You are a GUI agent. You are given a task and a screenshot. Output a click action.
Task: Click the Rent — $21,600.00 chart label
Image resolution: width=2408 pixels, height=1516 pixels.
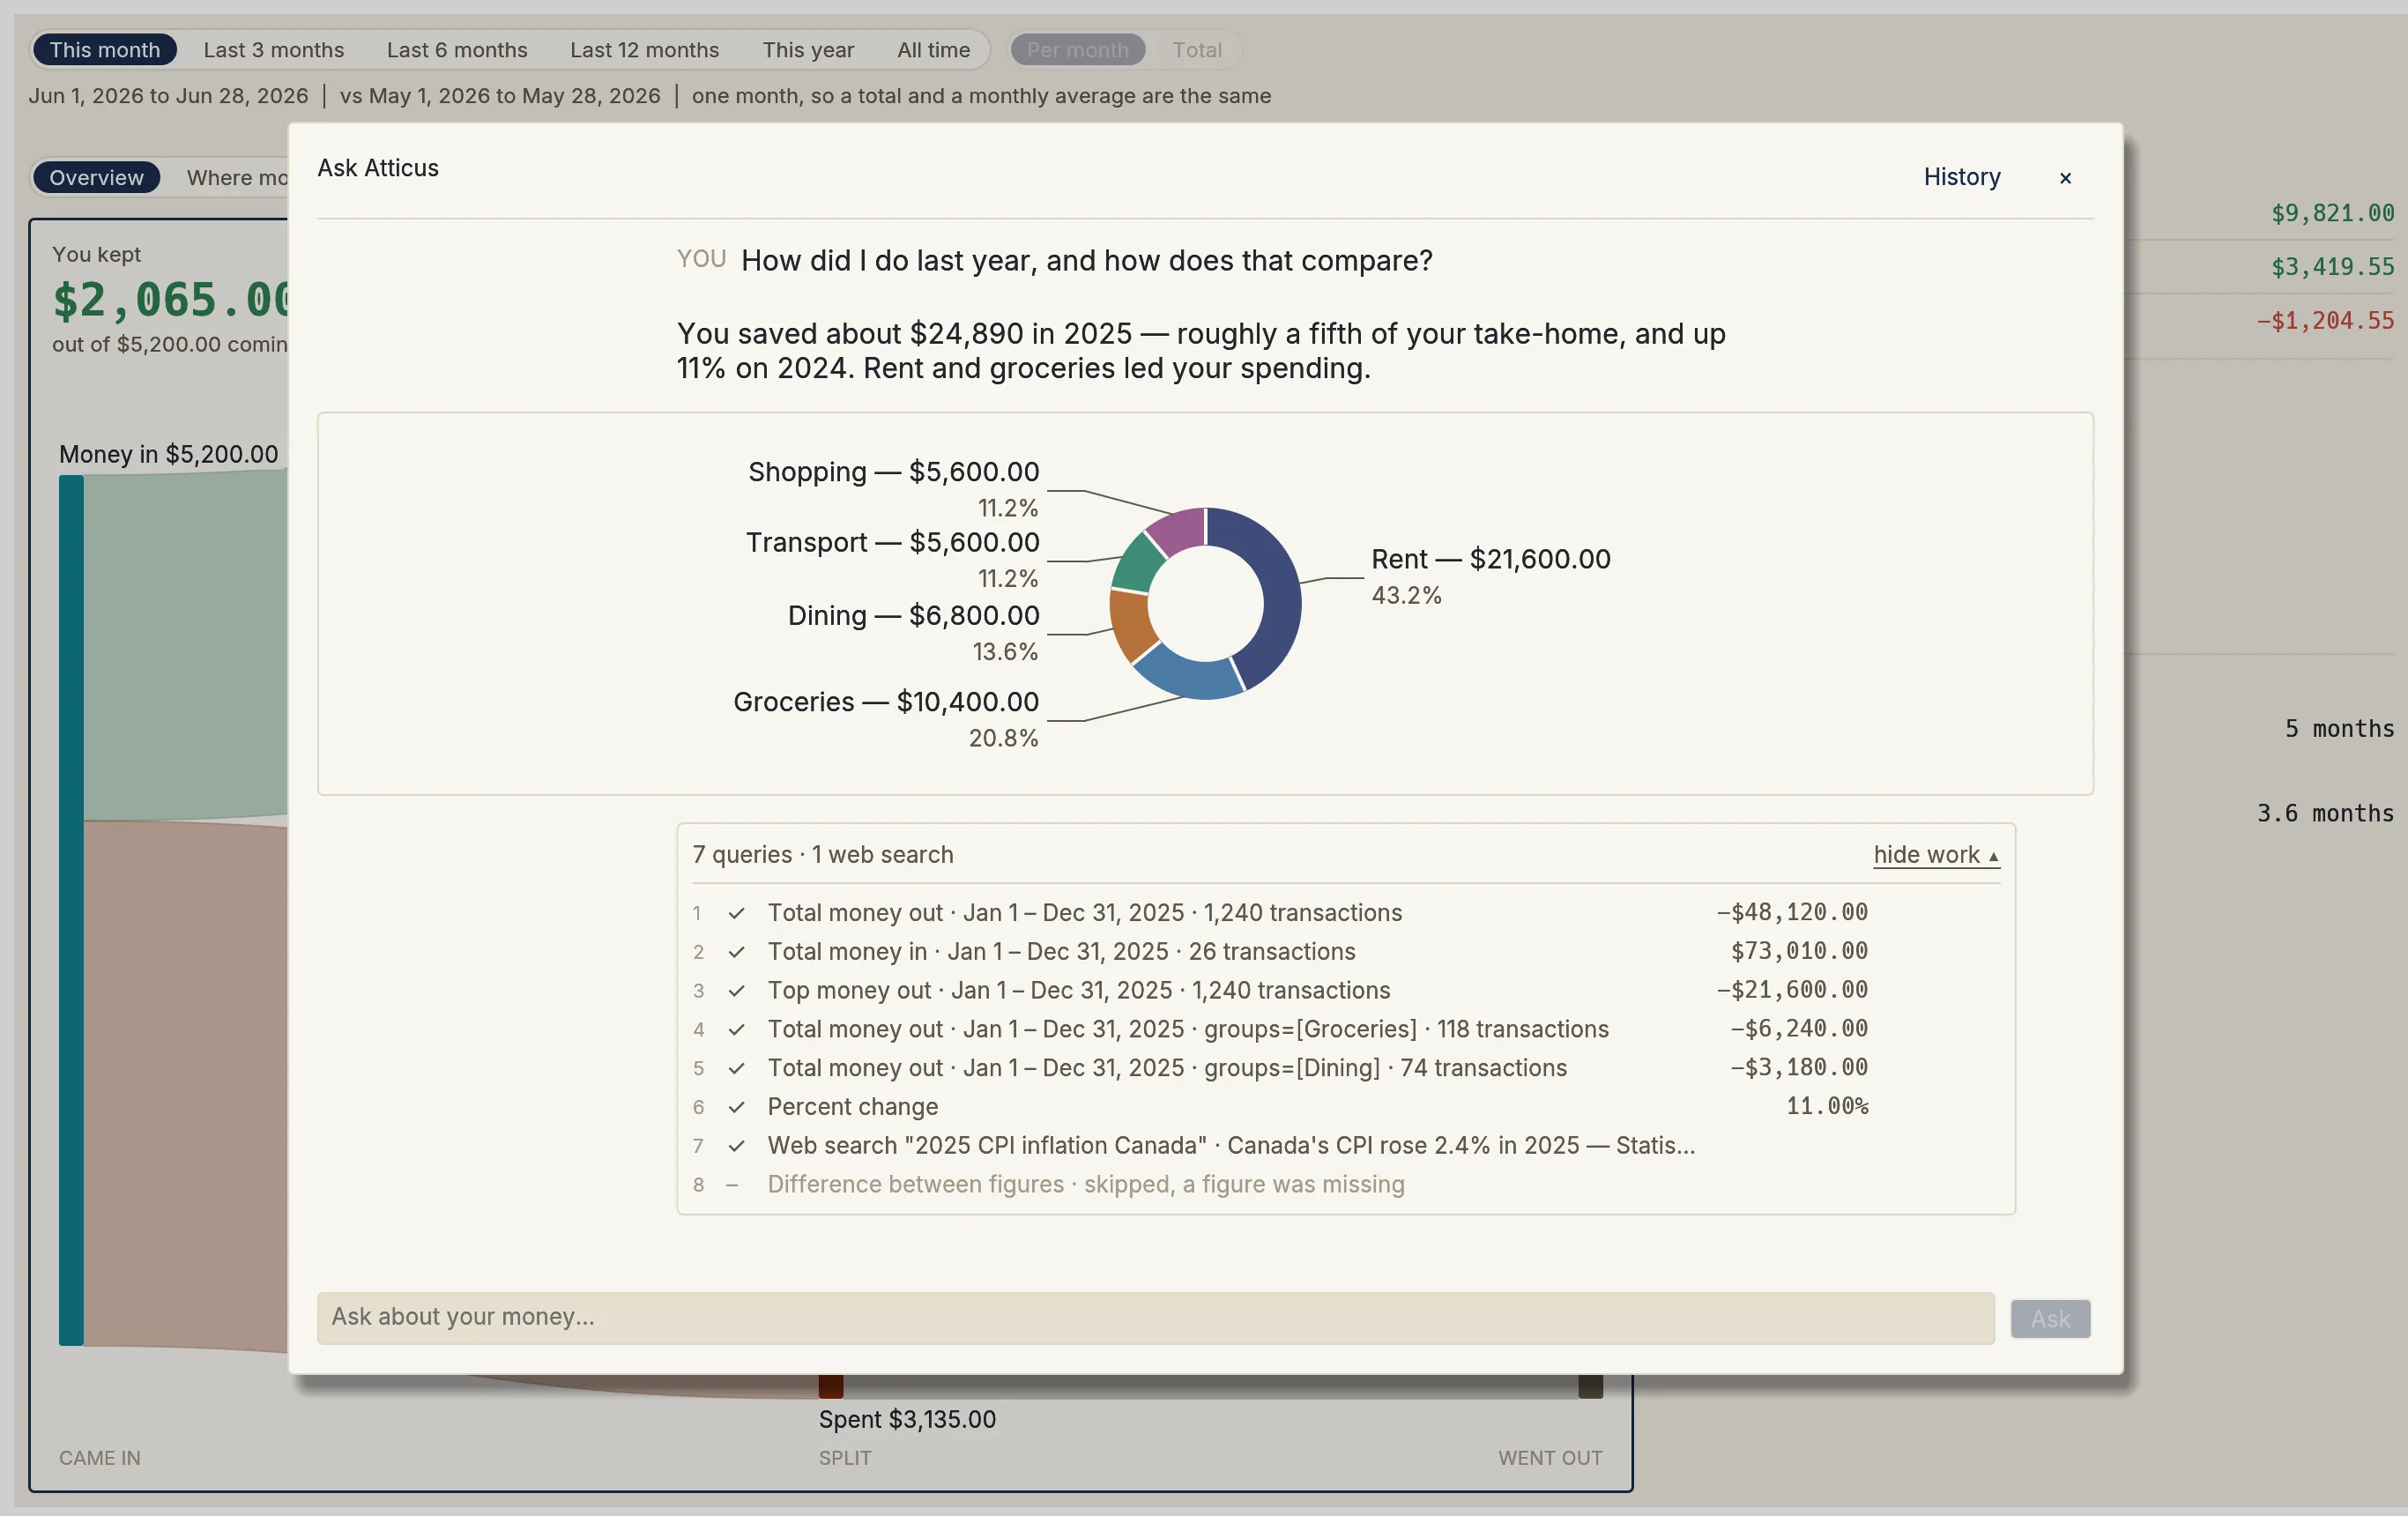point(1490,559)
